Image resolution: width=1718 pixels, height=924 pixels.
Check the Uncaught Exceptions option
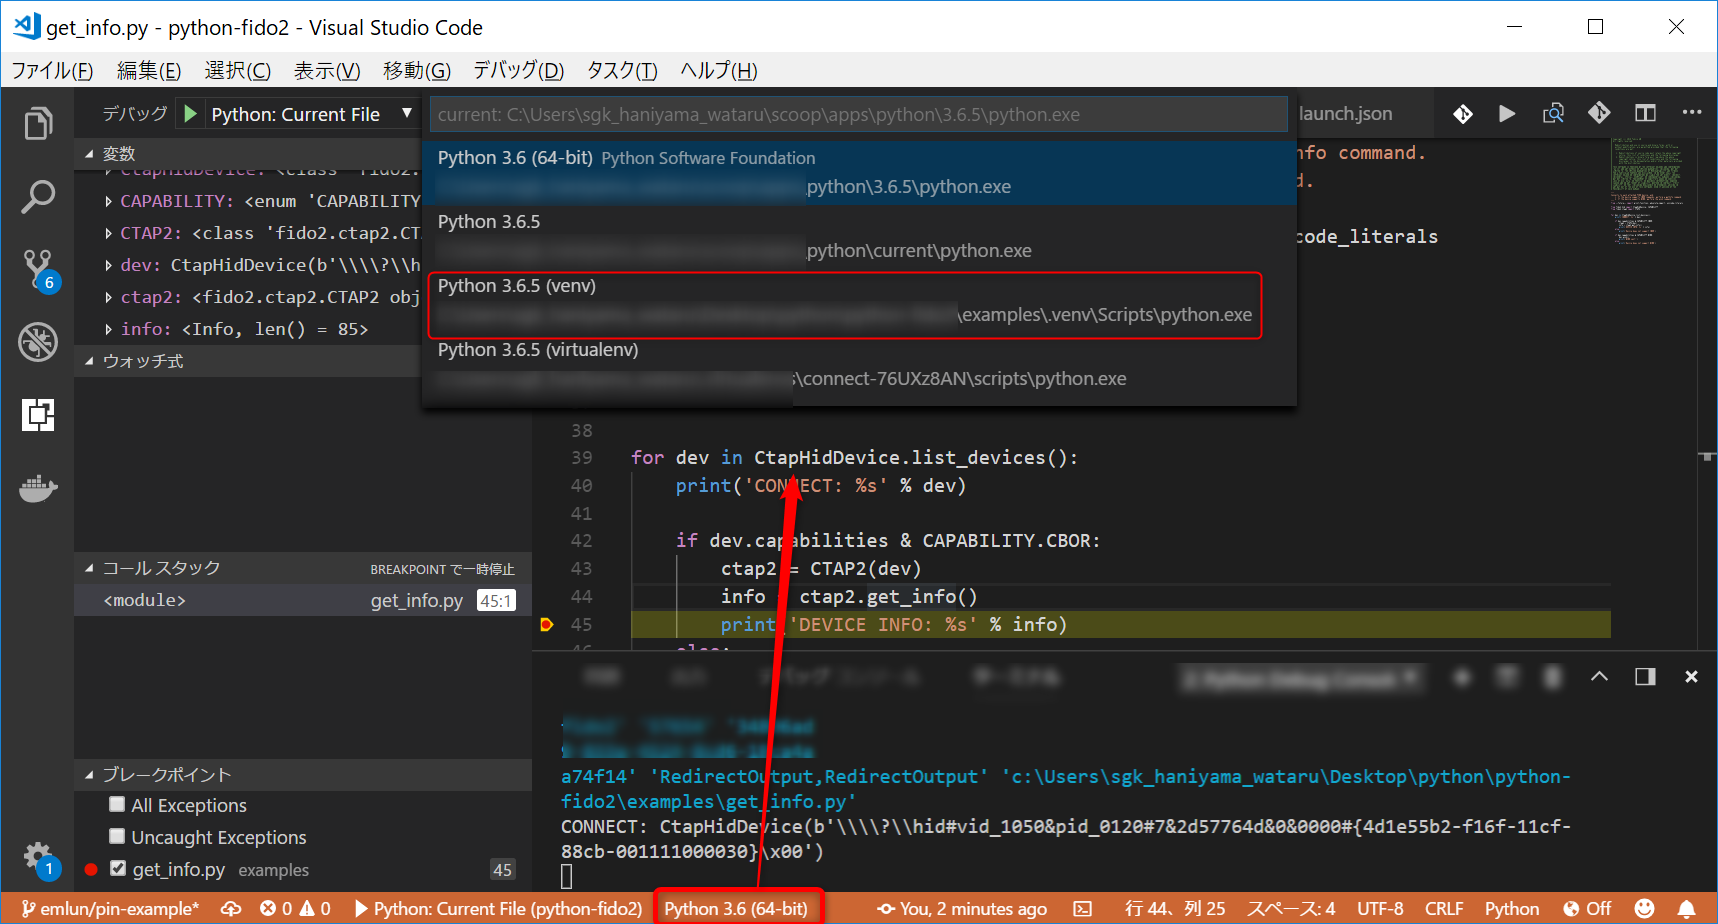pos(116,837)
